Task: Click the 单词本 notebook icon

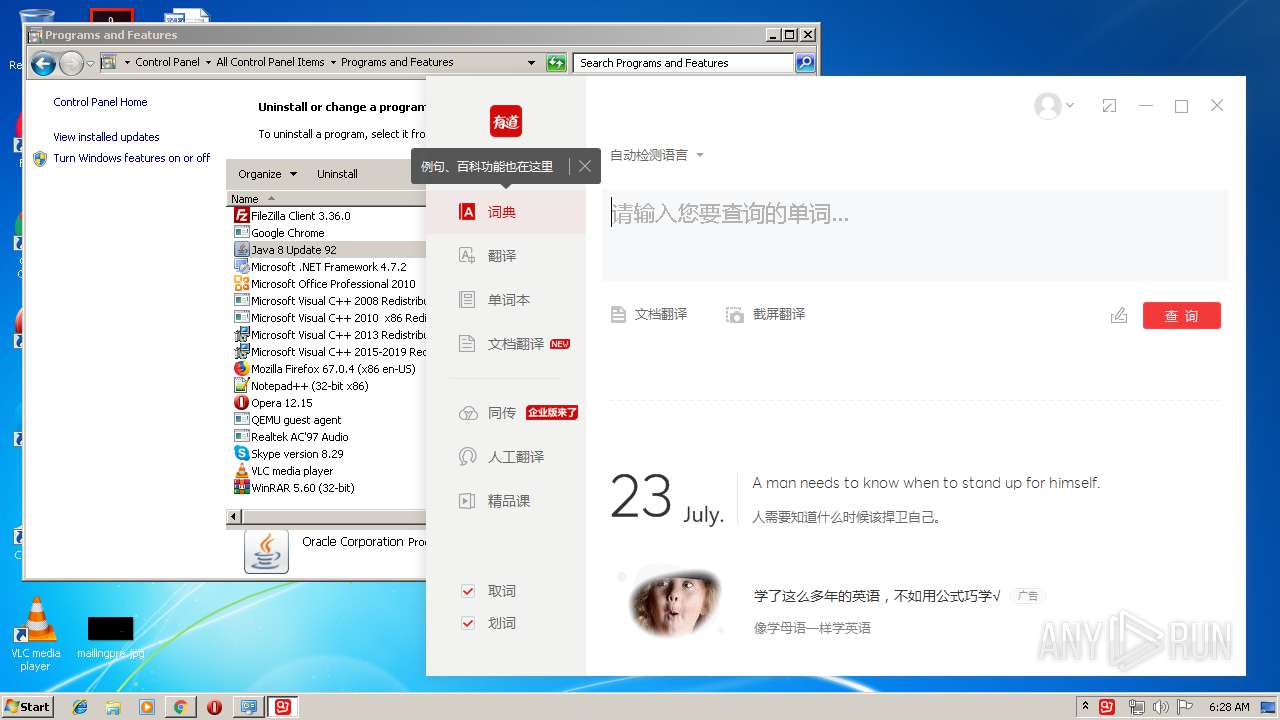Action: point(467,300)
